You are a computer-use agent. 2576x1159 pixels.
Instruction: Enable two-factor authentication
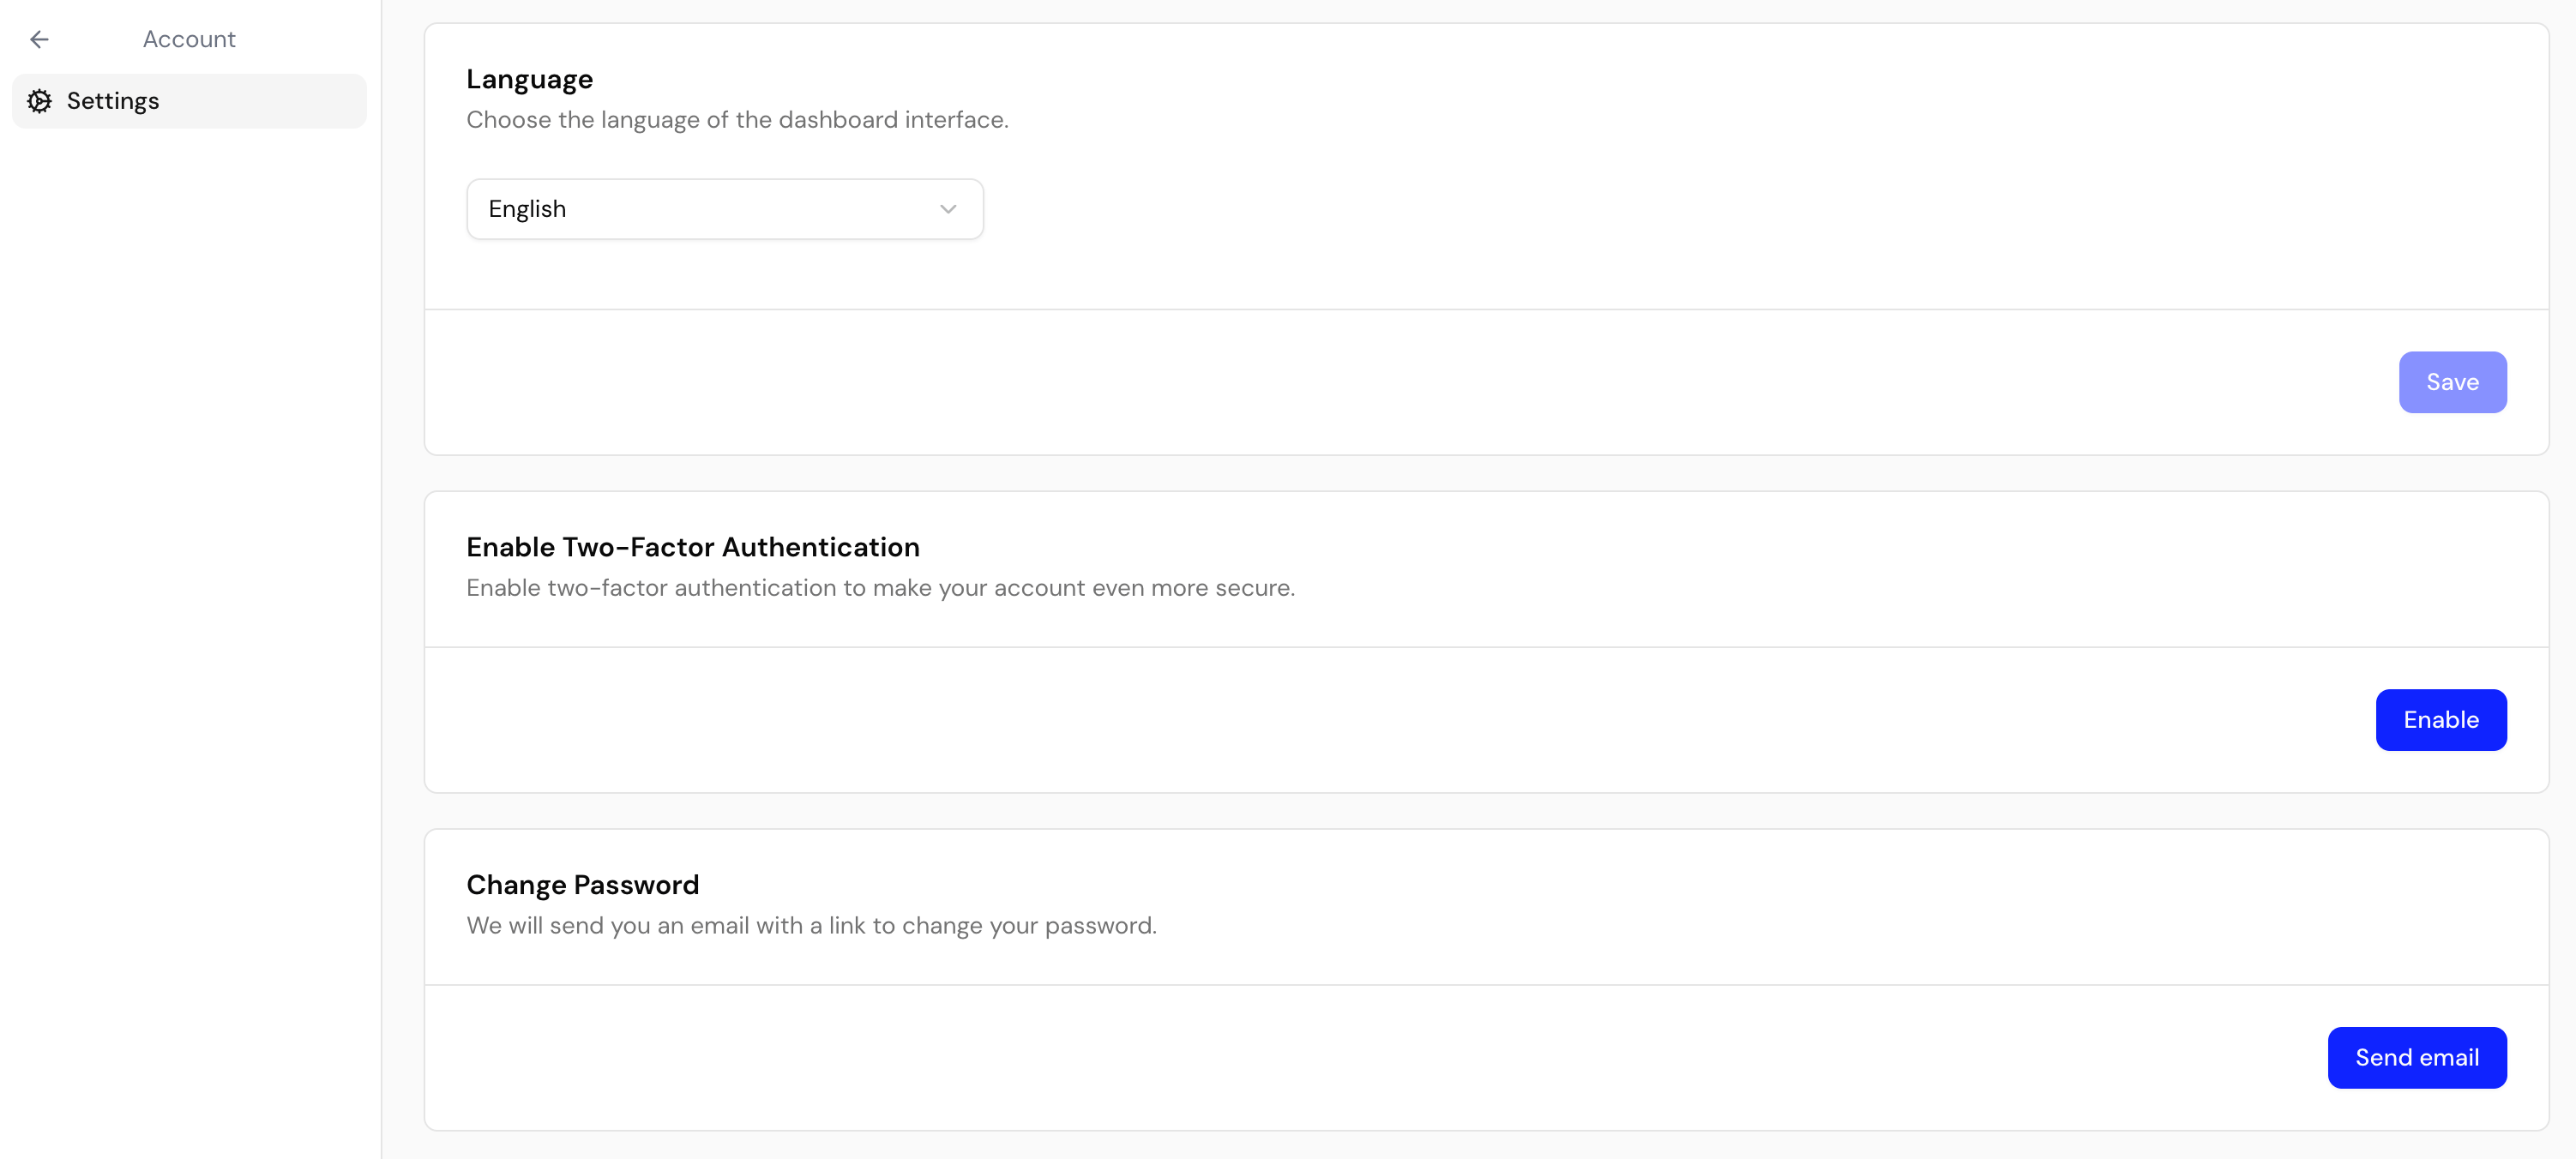[x=2440, y=720]
